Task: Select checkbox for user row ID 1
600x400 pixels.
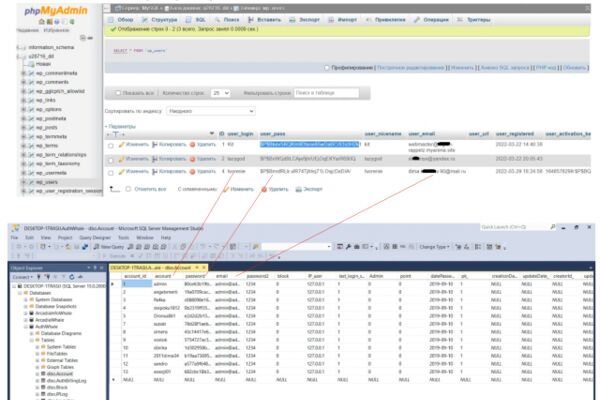Action: click(x=111, y=146)
